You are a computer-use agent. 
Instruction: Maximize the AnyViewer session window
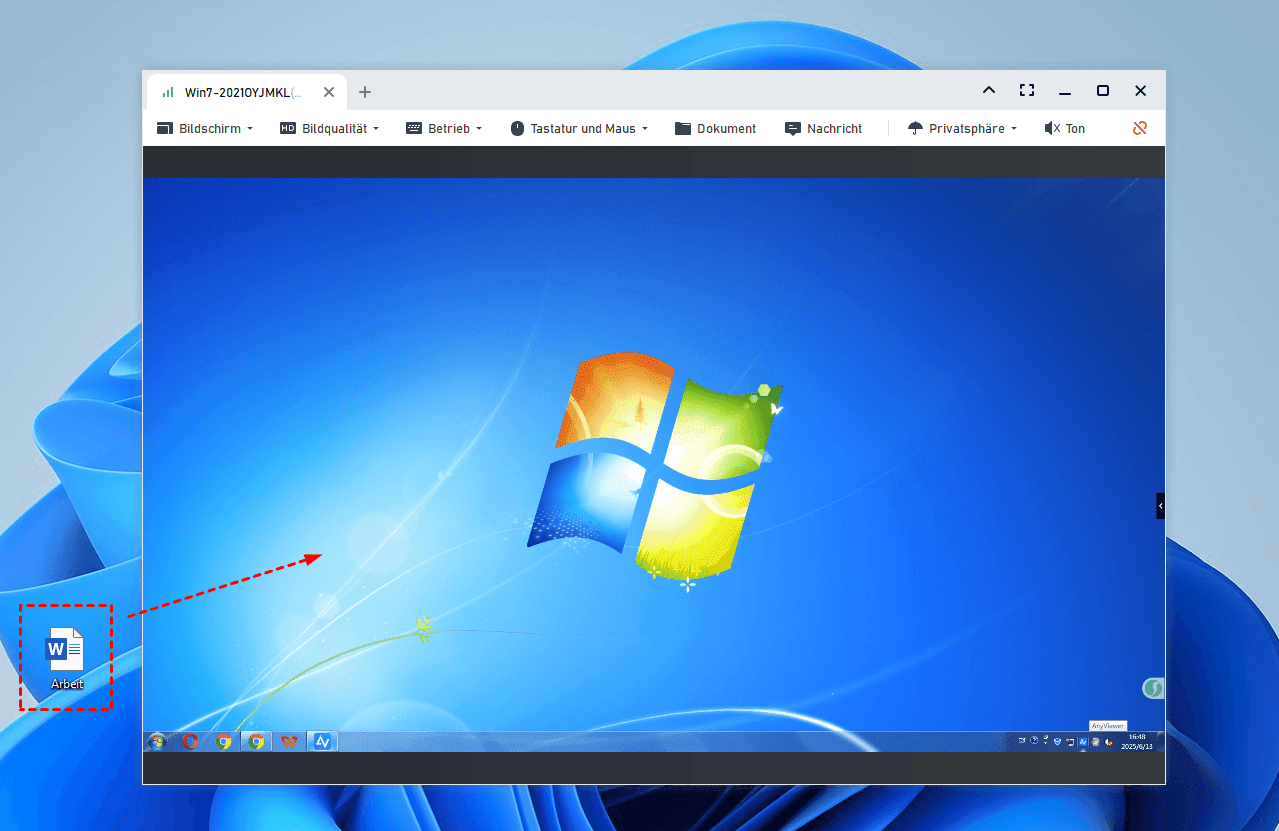(x=1103, y=90)
